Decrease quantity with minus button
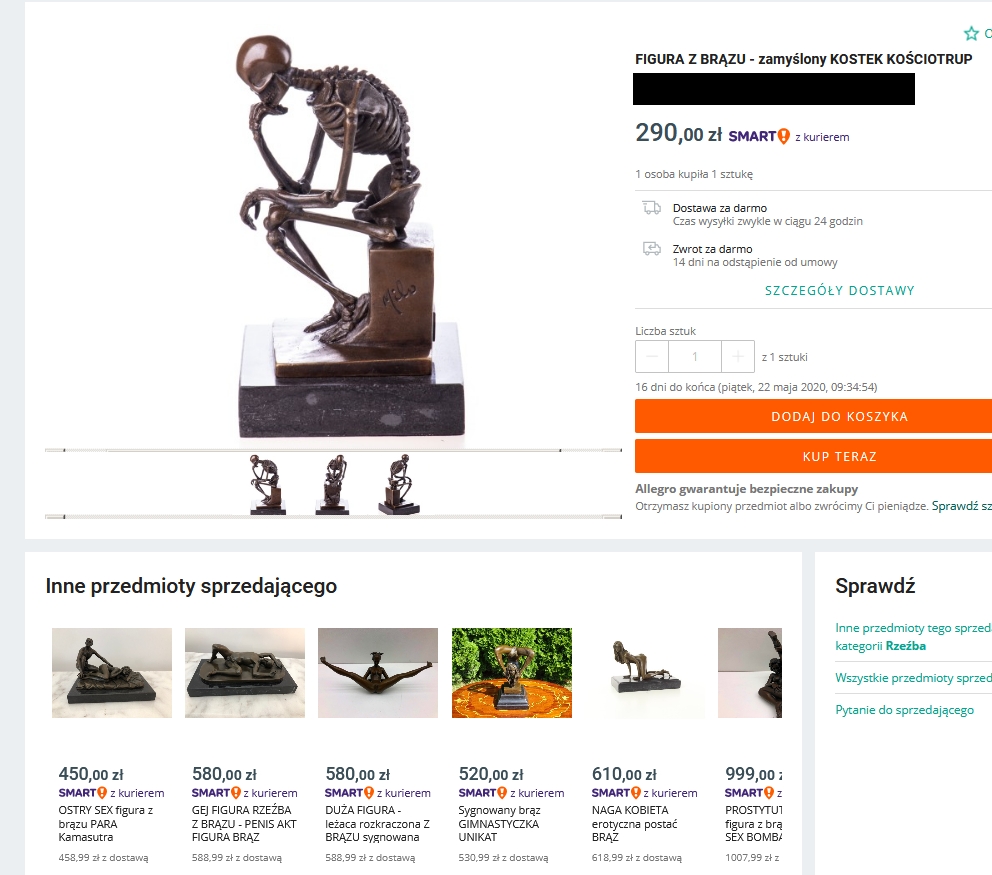This screenshot has height=875, width=992. click(x=652, y=357)
